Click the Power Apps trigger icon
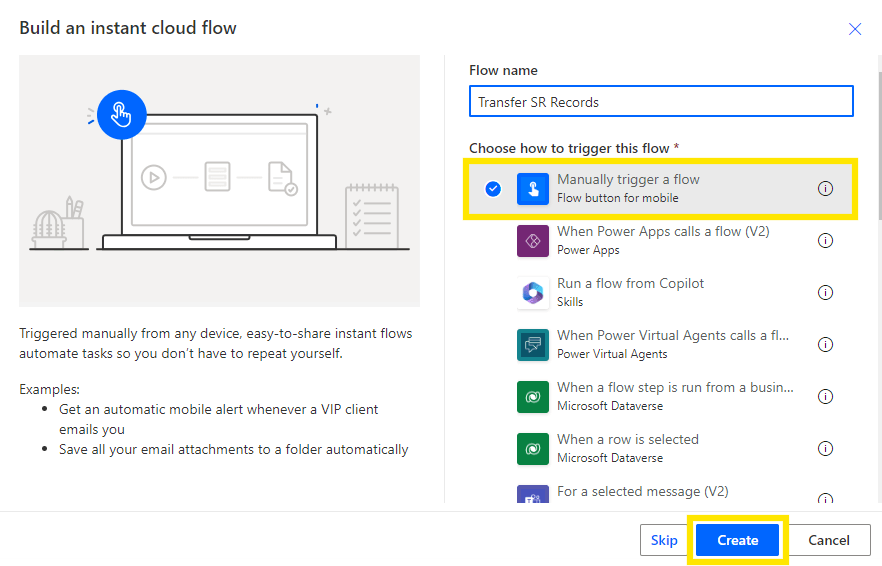 533,240
